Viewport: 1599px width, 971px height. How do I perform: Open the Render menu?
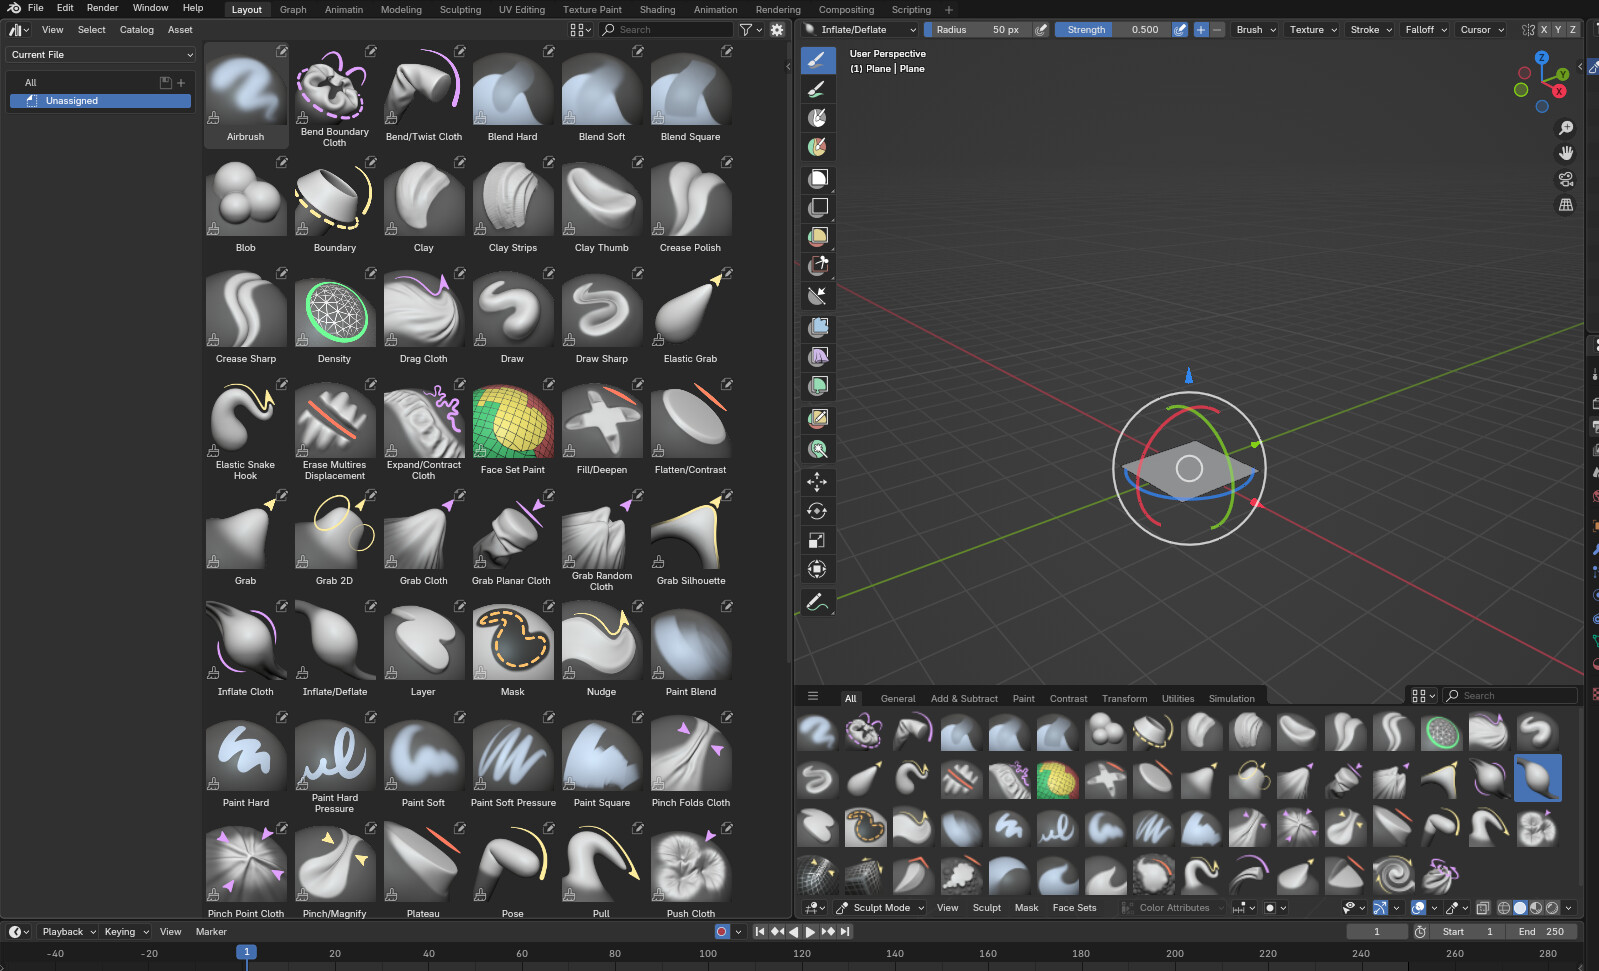tap(102, 8)
